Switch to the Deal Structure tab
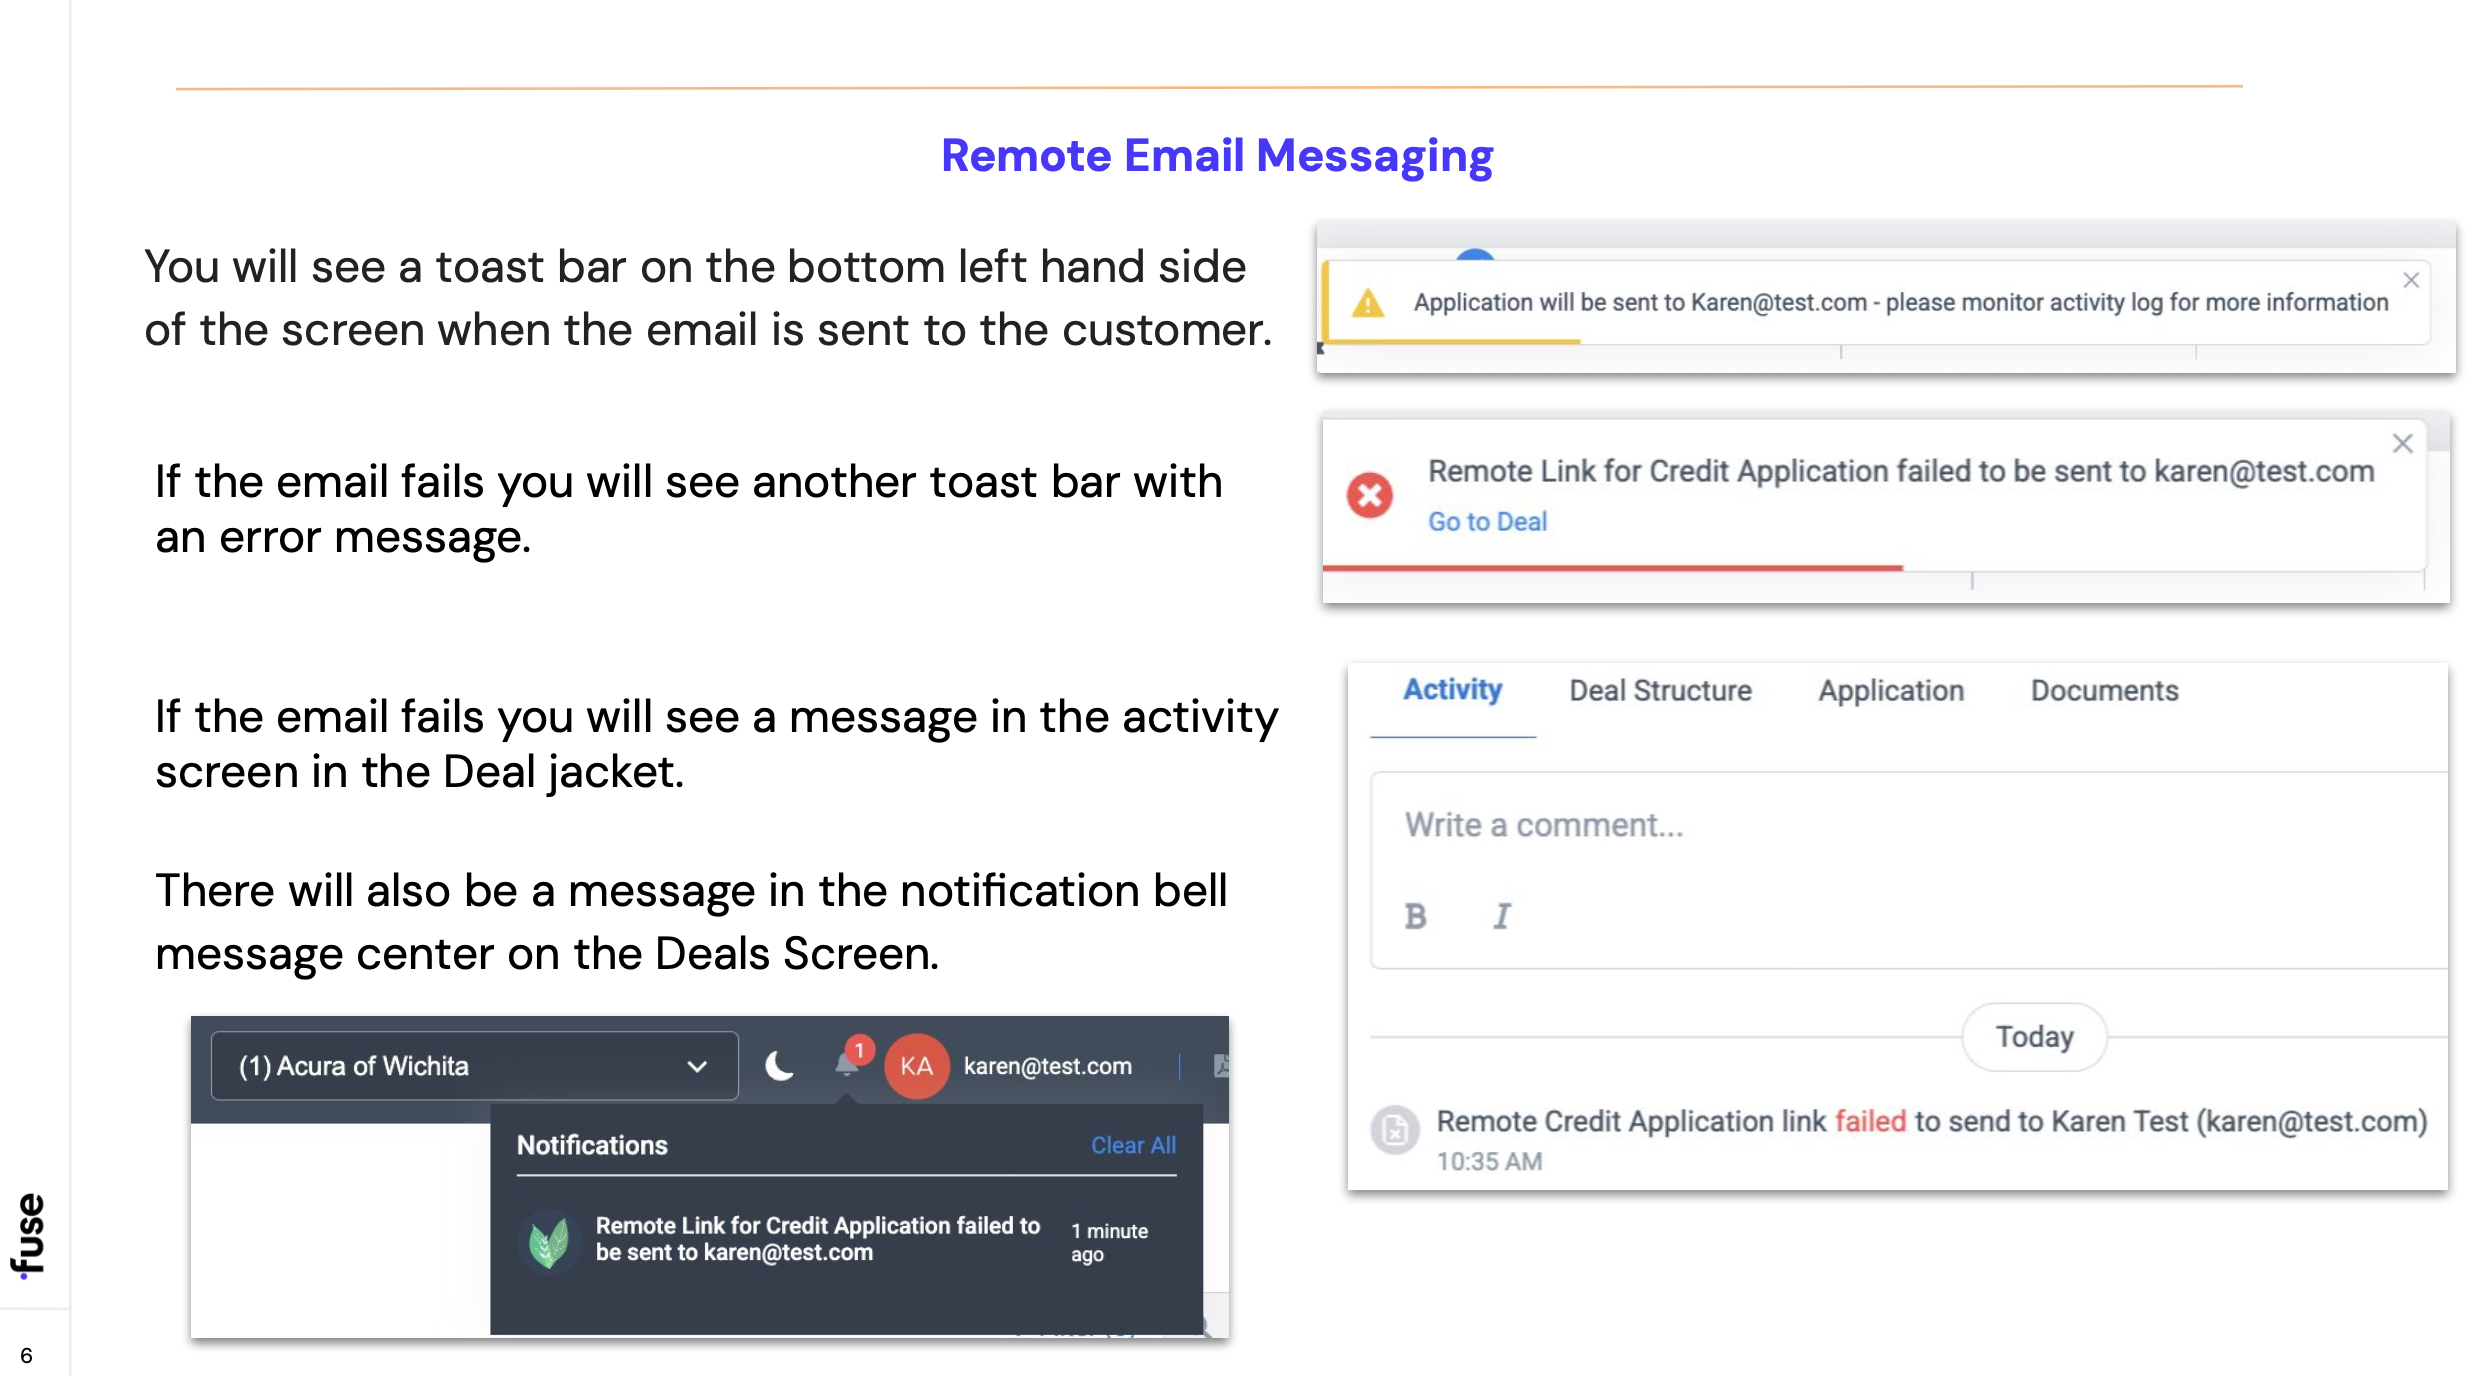This screenshot has width=2490, height=1376. tap(1660, 690)
